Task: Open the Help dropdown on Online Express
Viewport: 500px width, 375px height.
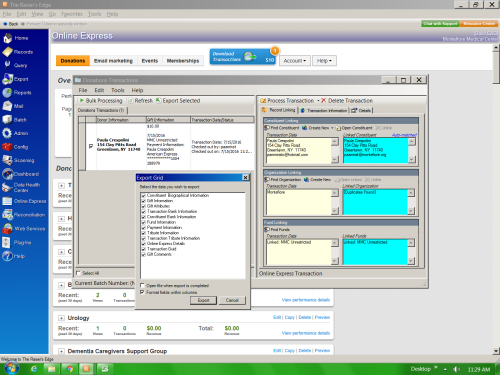Action: (324, 61)
